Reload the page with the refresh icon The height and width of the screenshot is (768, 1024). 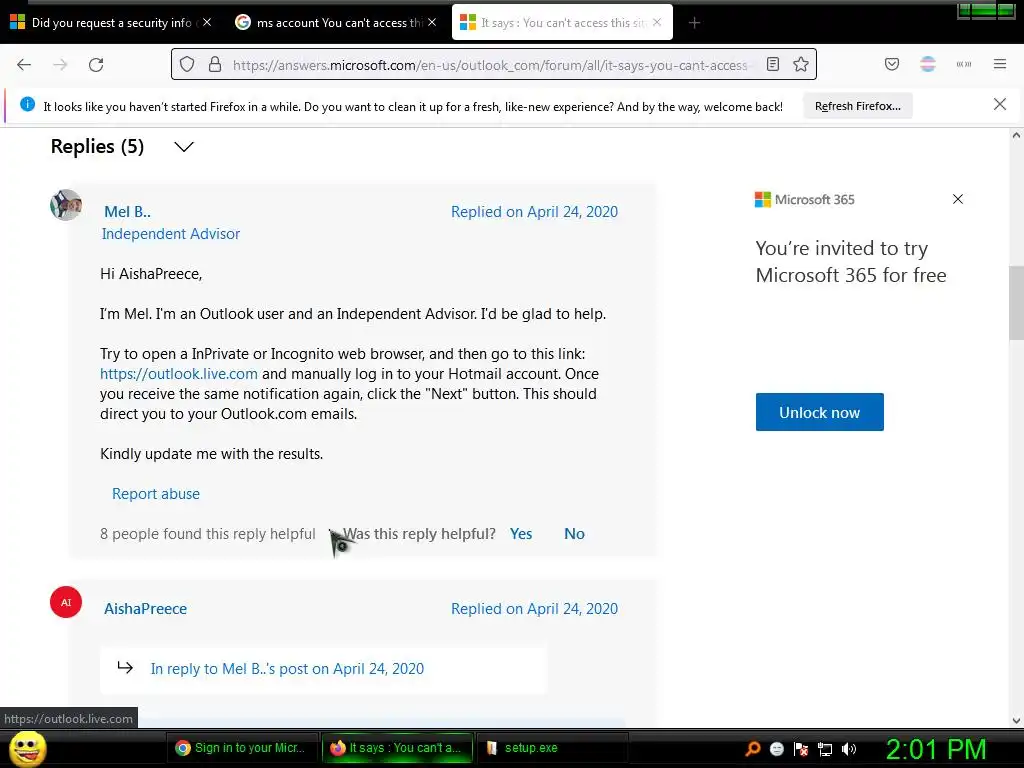click(96, 64)
